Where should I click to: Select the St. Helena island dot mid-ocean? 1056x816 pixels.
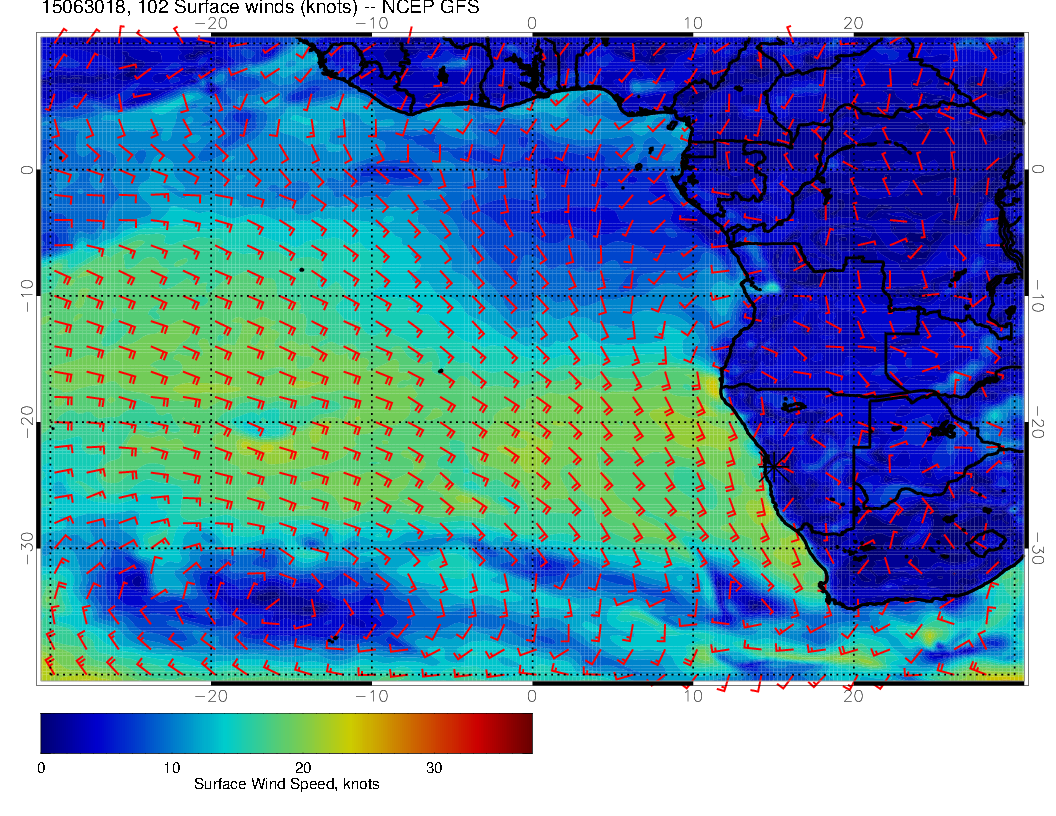[x=440, y=371]
